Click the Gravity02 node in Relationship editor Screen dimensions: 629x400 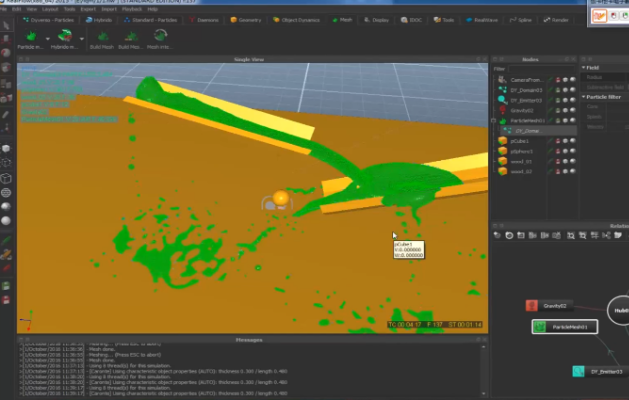549,306
